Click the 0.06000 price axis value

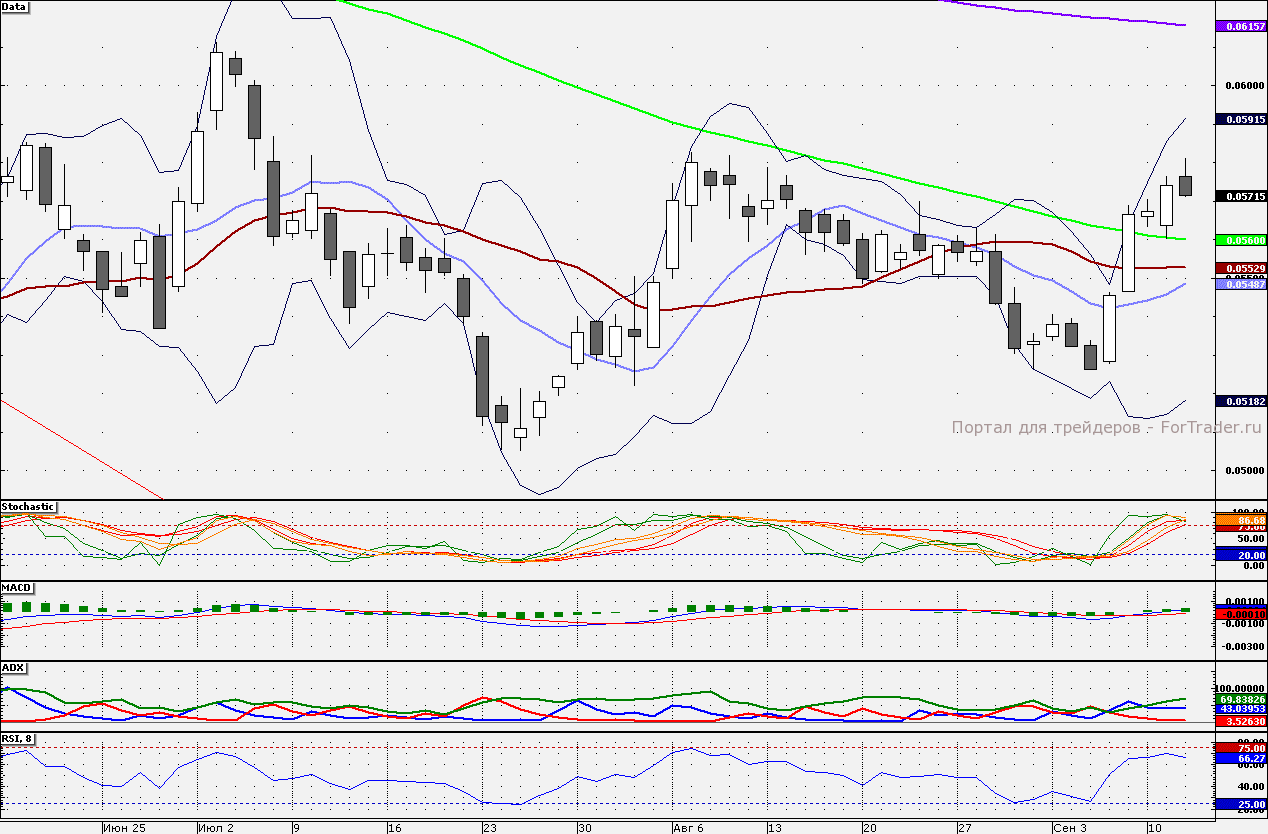pos(1244,86)
